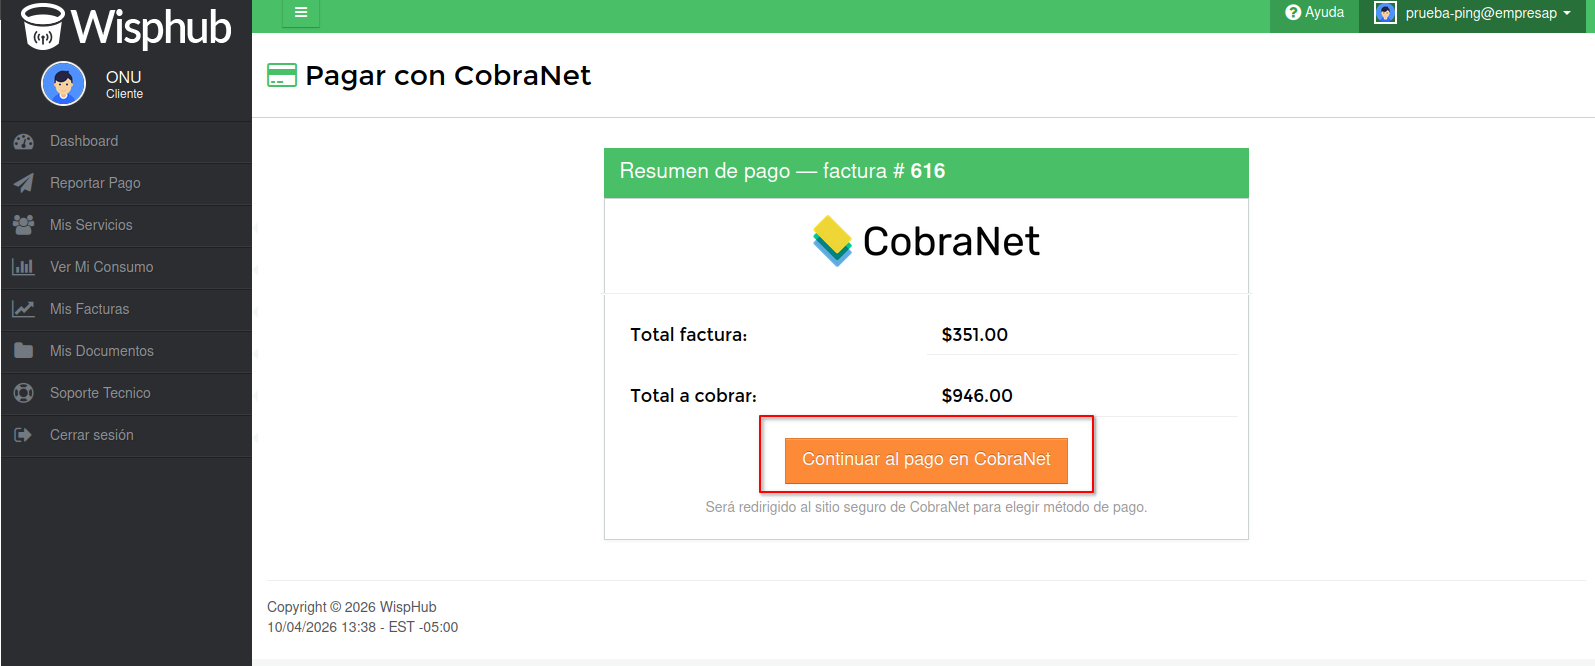
Task: Open Mis Facturas menu item
Action: tap(90, 309)
